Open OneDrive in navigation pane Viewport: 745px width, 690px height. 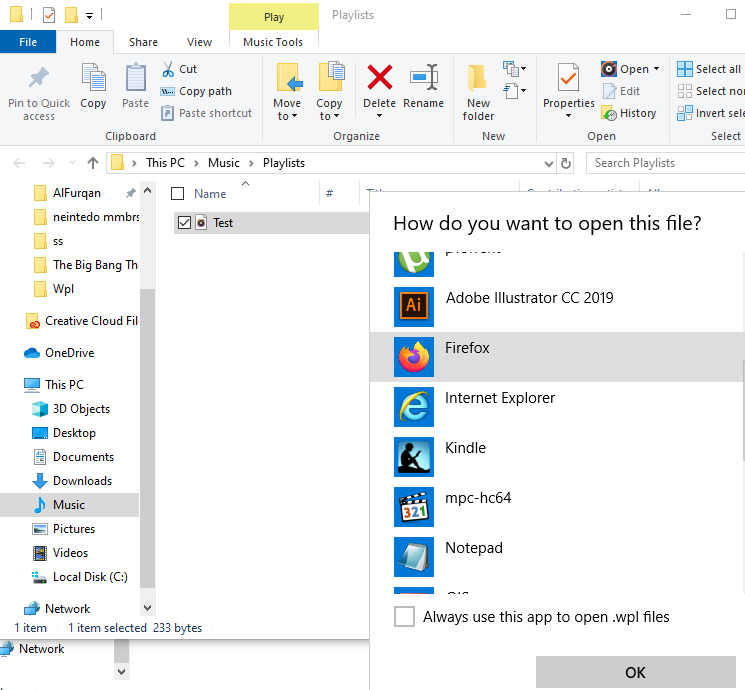[x=59, y=353]
